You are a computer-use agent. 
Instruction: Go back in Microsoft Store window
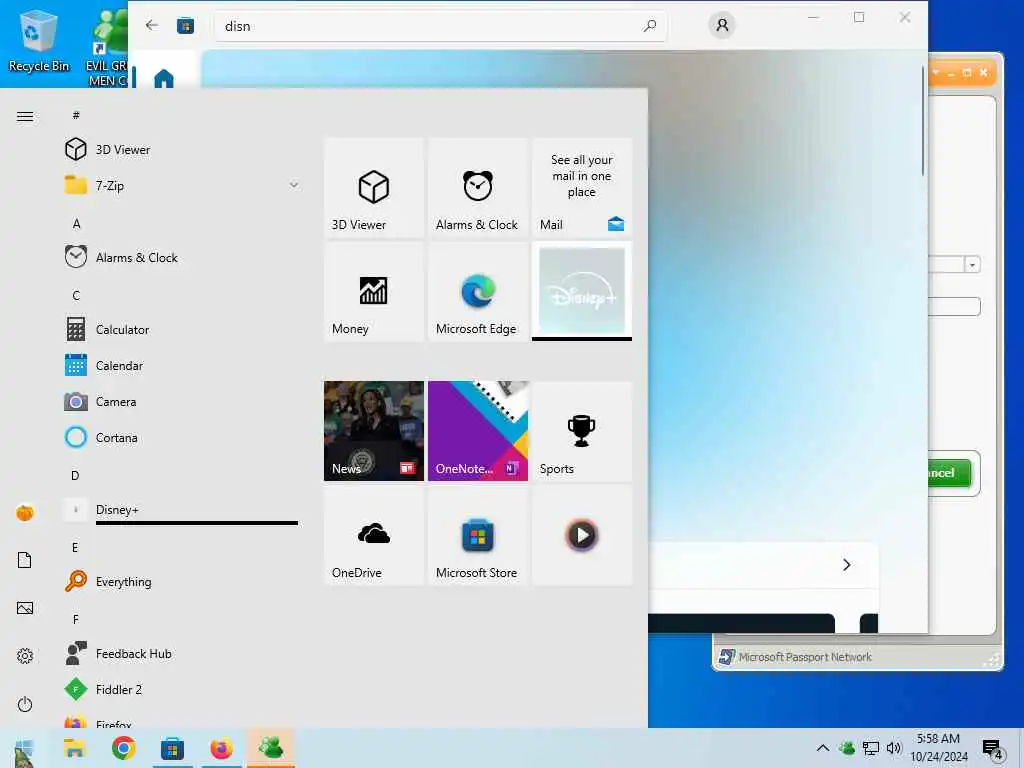[152, 25]
